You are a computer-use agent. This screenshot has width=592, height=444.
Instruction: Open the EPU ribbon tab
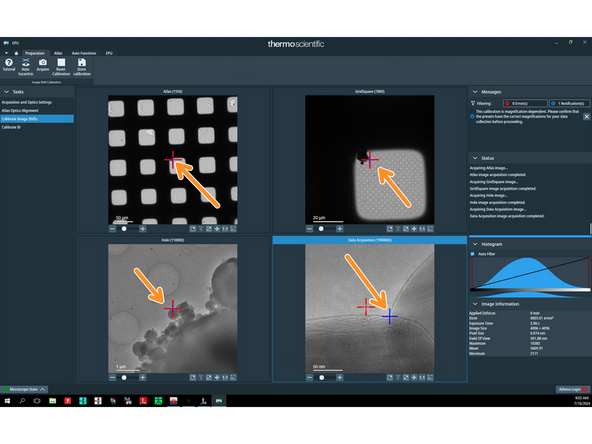pos(109,53)
